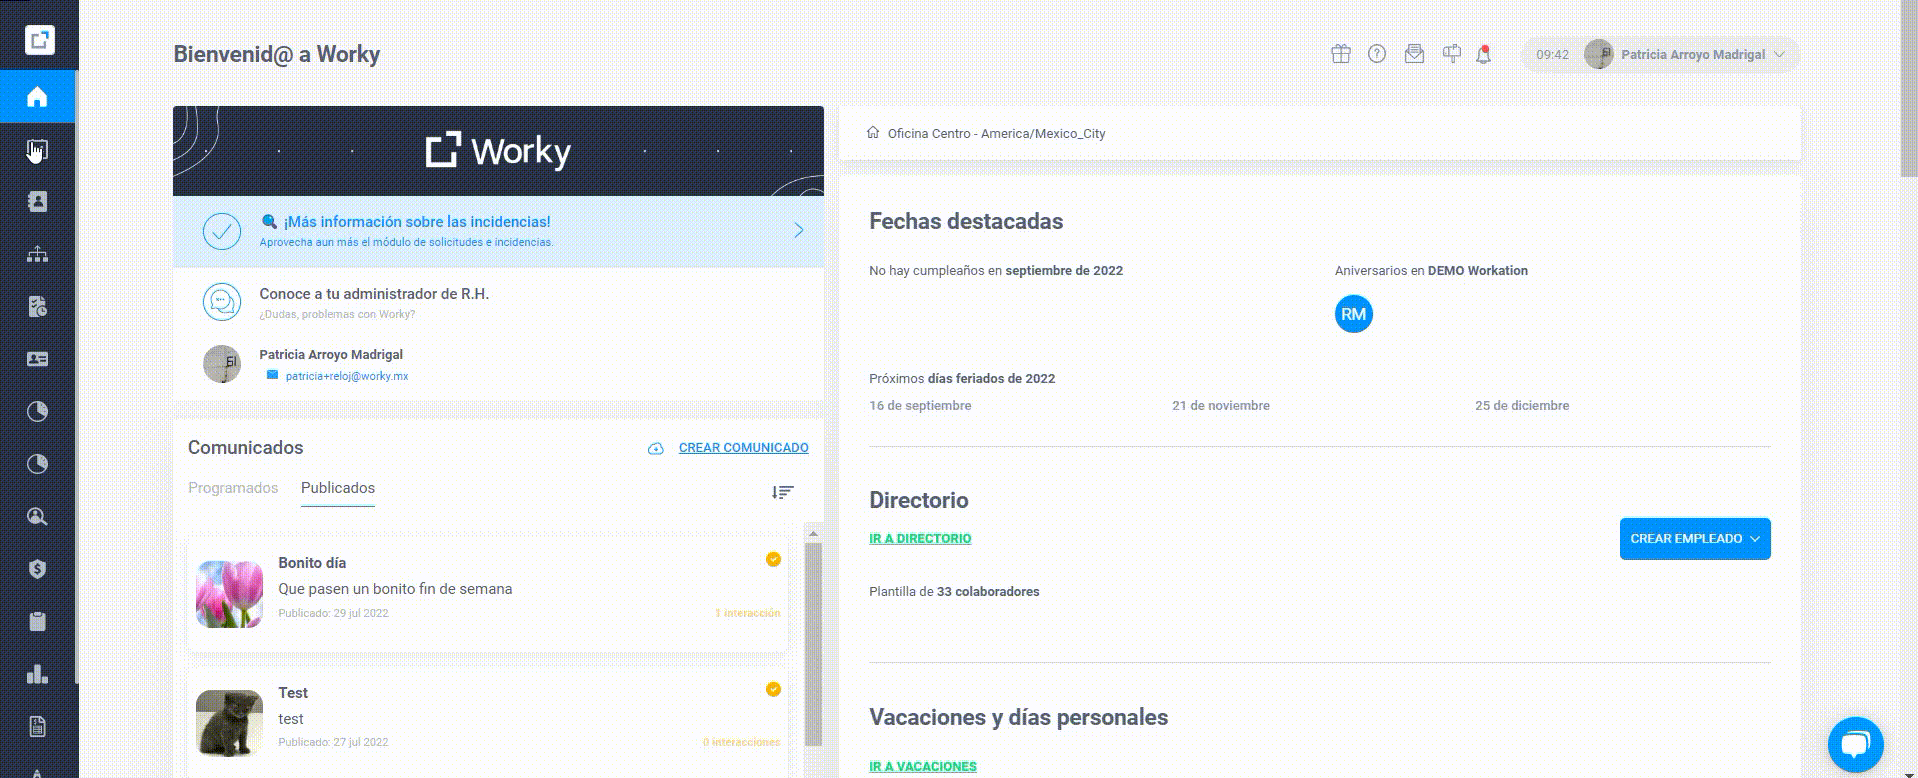Click the Más información sobre las incidencias banner text
This screenshot has width=1918, height=778.
coord(417,222)
